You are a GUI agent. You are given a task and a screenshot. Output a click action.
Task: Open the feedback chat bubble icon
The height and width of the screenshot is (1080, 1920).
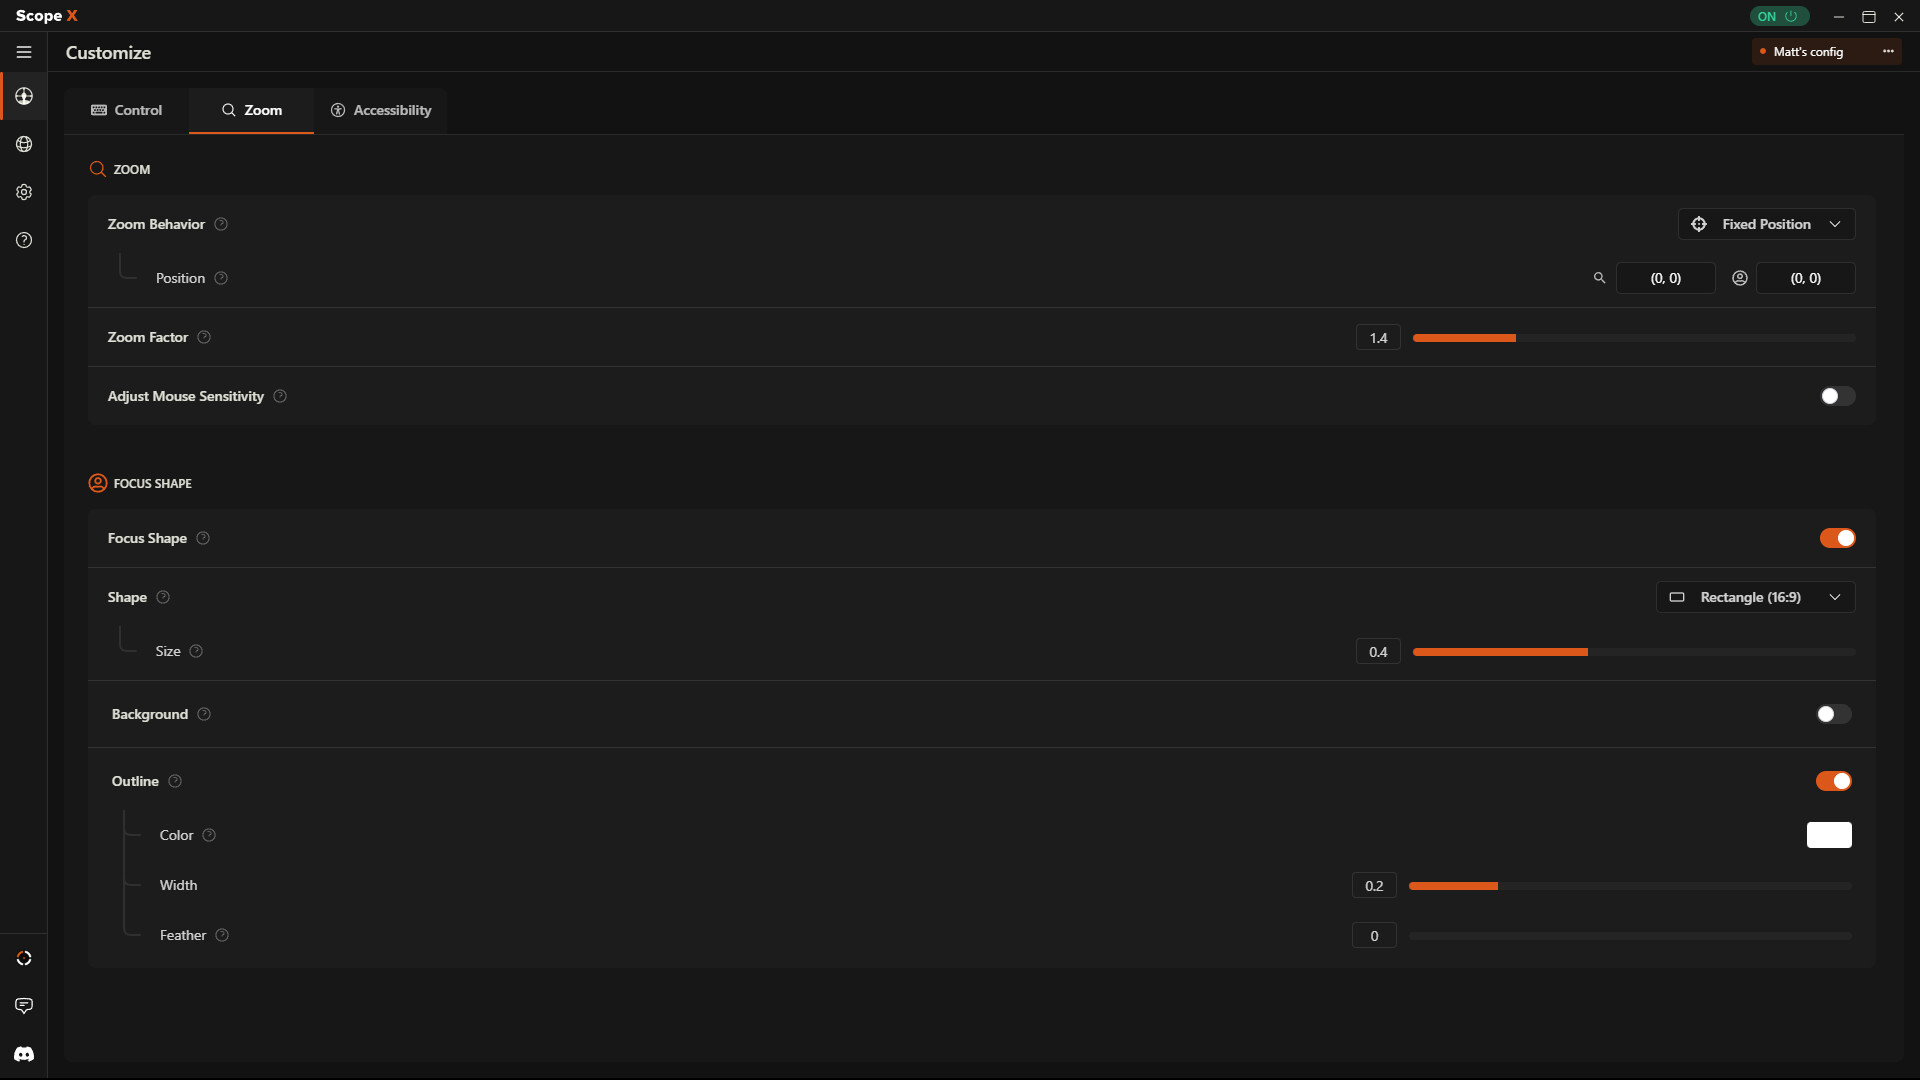(24, 1005)
